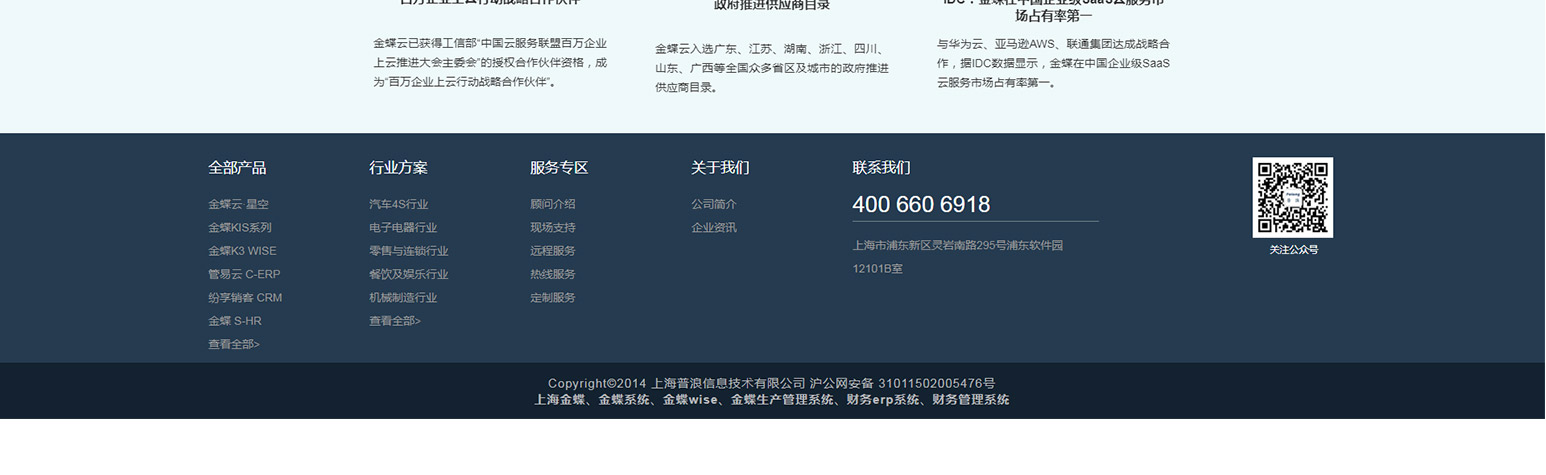Click the 全部产品 footer heading
The height and width of the screenshot is (475, 1546).
237,167
